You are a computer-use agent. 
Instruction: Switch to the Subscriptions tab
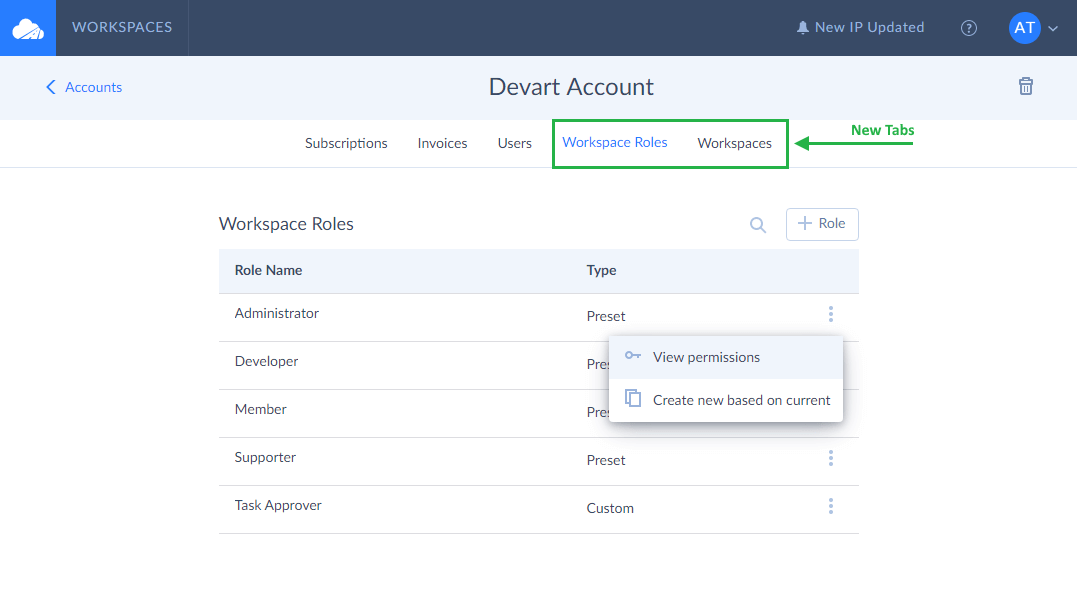click(346, 143)
